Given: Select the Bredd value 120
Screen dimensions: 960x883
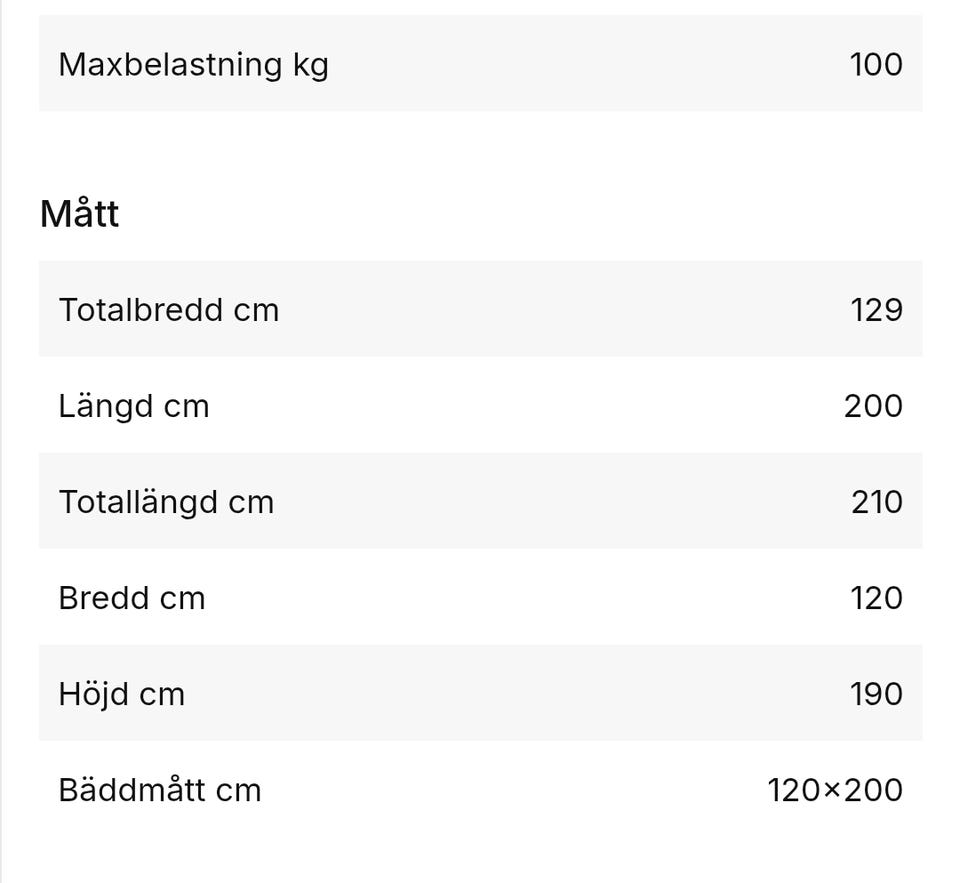Looking at the screenshot, I should point(876,598).
